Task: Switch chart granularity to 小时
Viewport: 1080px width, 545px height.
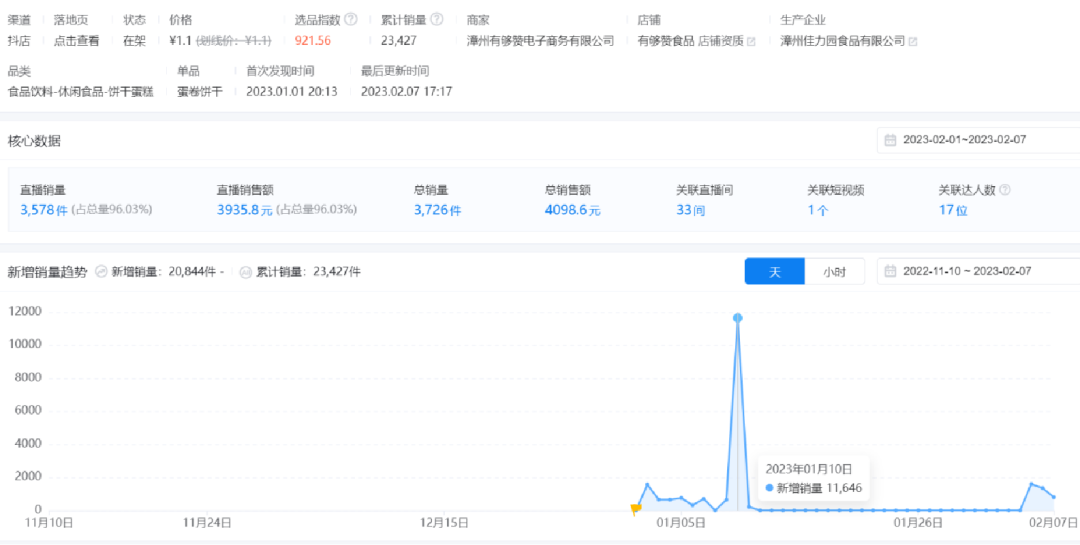Action: click(x=835, y=271)
